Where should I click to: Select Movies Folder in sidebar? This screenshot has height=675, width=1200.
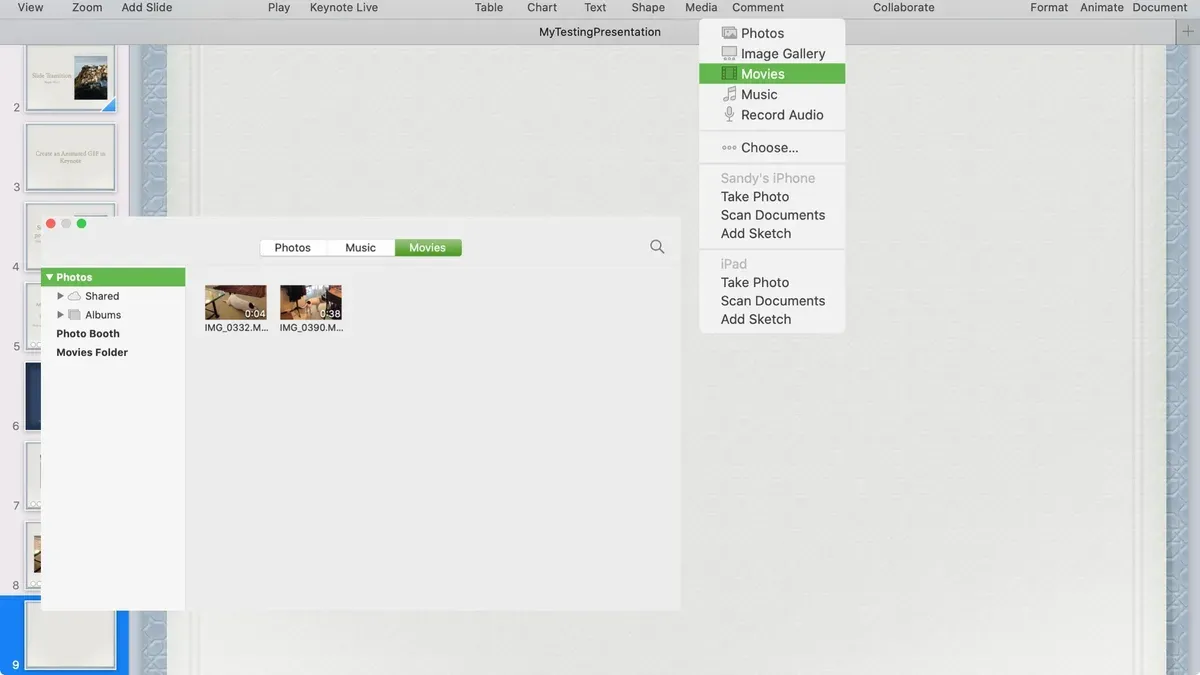coord(92,352)
